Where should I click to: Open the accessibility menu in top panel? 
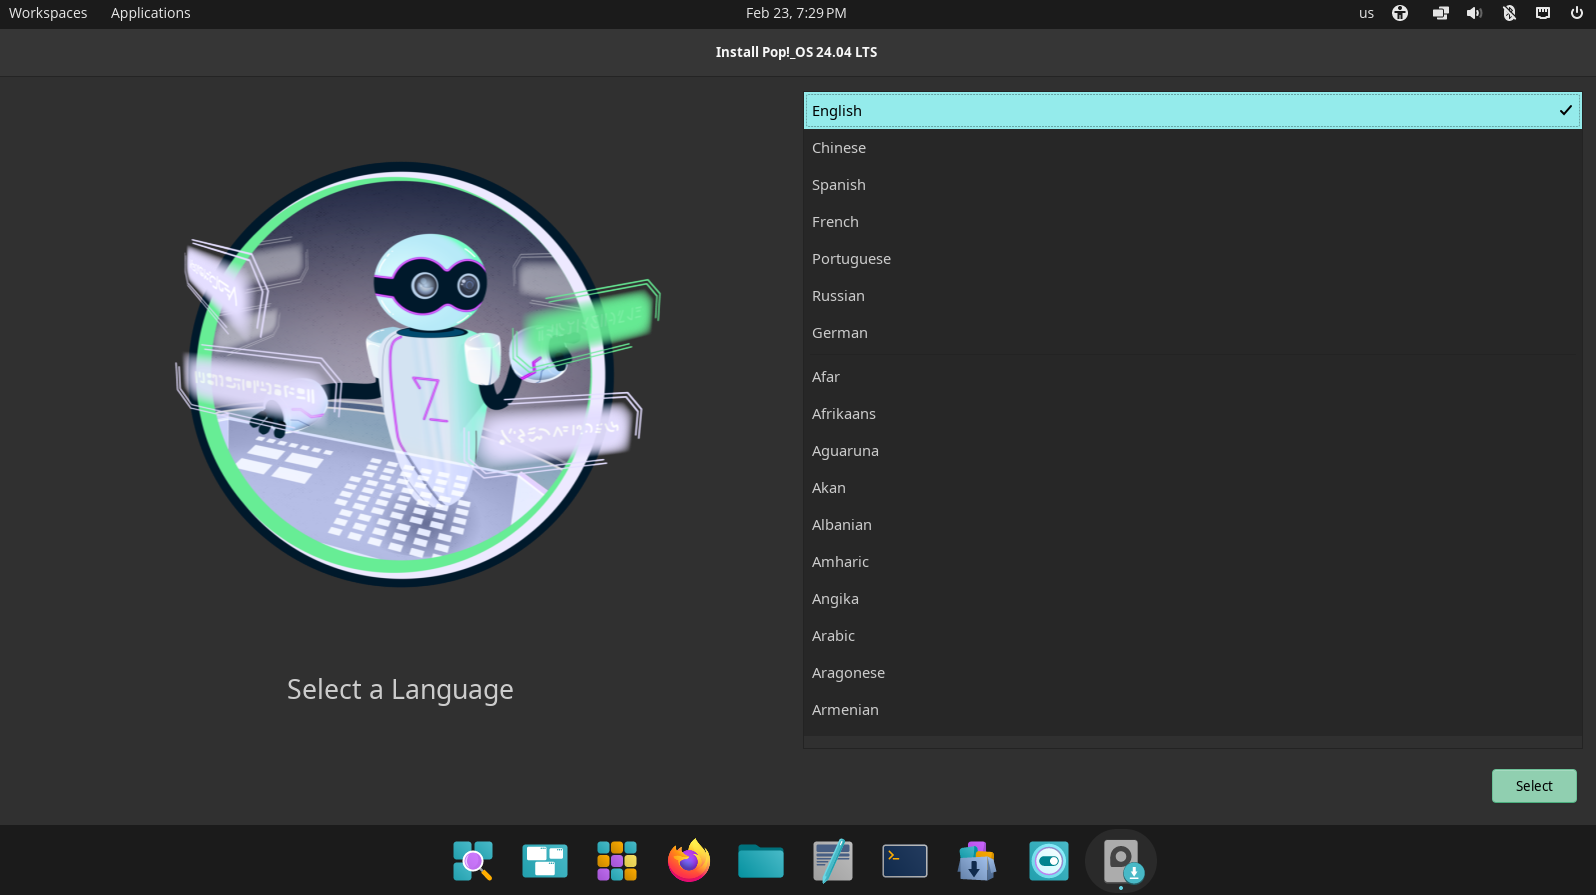pos(1400,13)
